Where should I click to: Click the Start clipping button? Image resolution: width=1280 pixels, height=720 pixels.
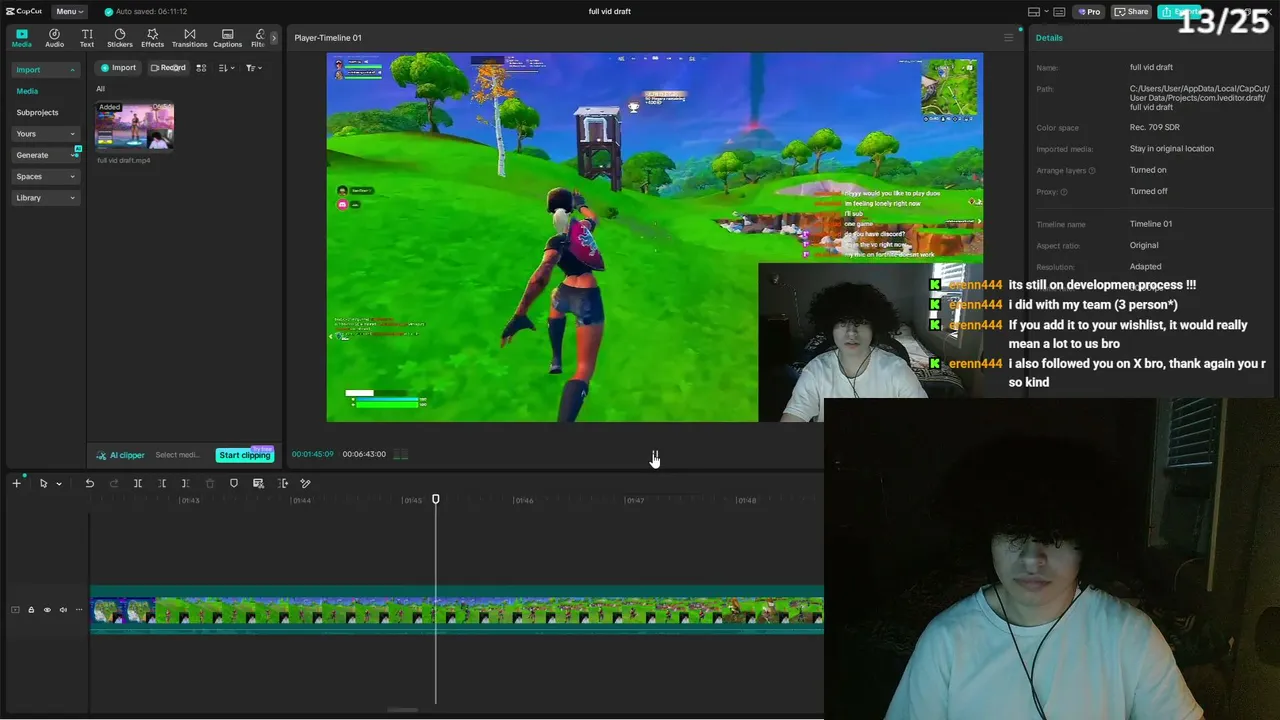[245, 455]
